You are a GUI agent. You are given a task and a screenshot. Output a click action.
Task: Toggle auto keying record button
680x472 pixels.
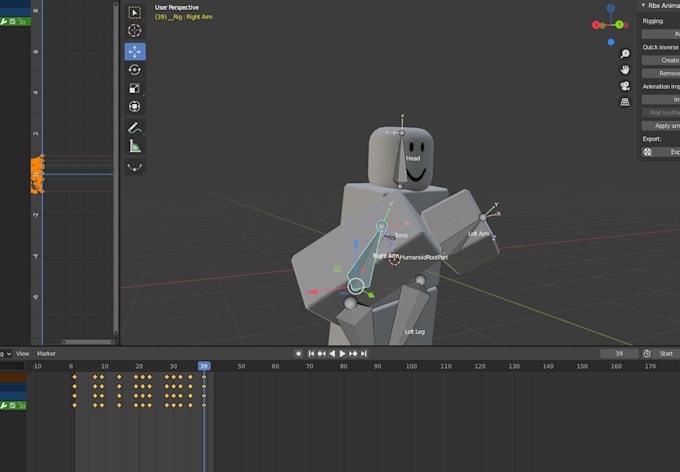[298, 353]
